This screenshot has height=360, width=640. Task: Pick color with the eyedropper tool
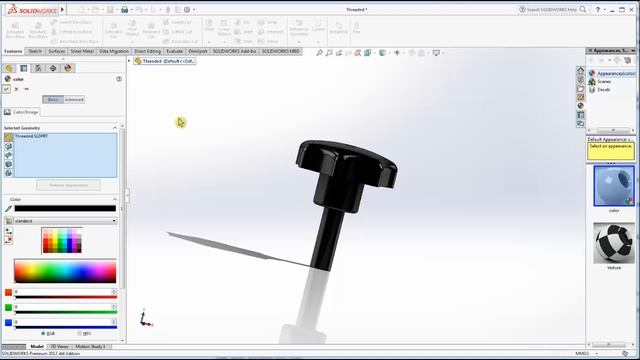[8, 209]
